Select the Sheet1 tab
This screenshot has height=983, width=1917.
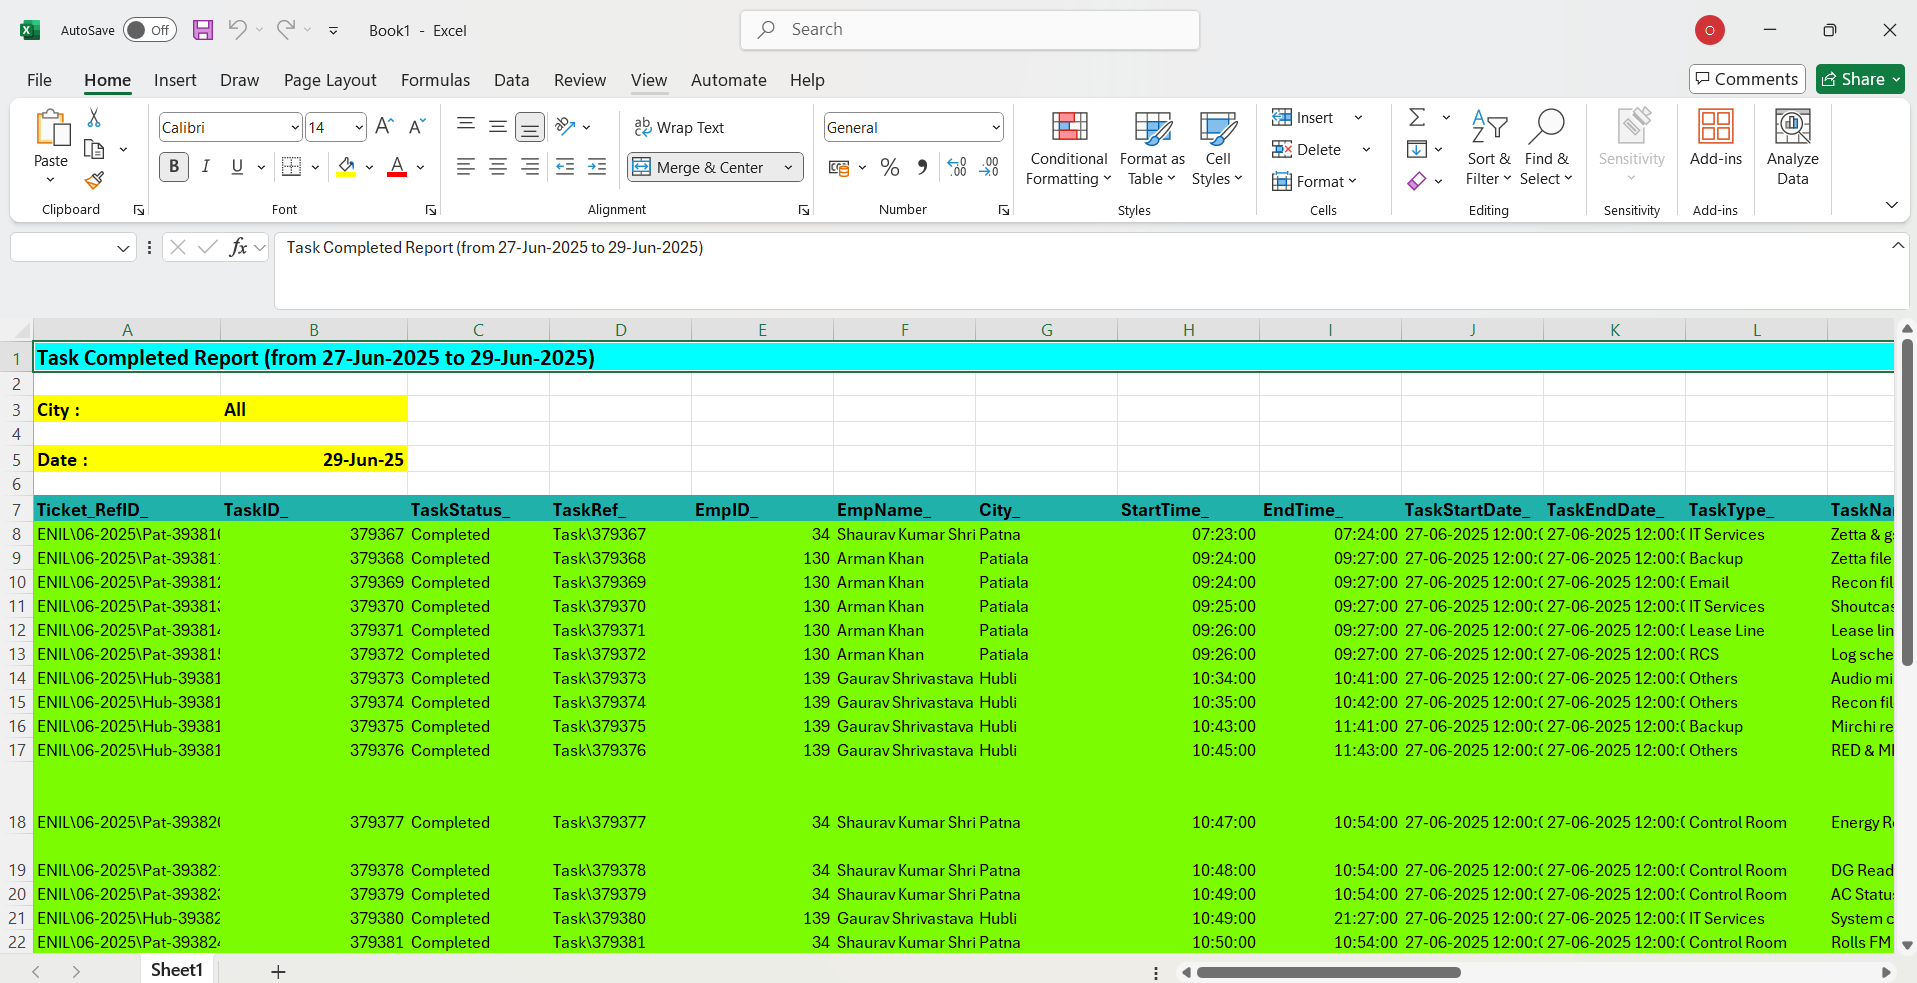tap(177, 970)
